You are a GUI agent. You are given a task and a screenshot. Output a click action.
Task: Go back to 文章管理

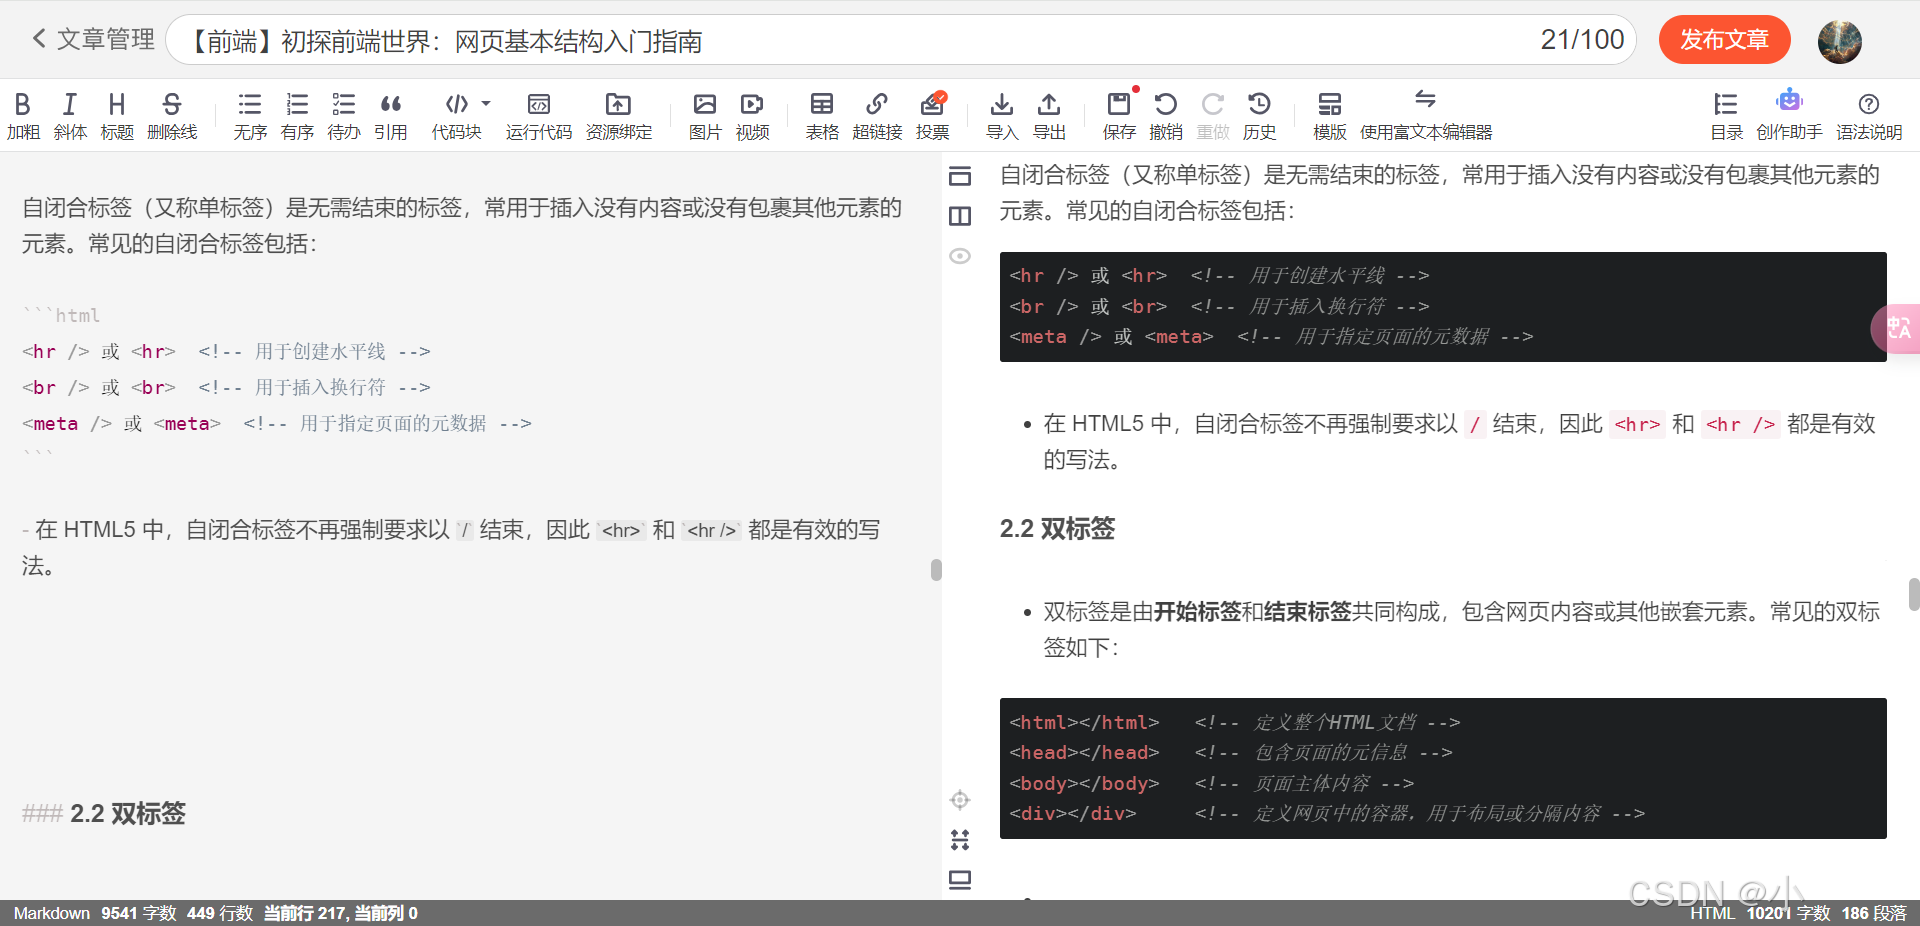[93, 39]
